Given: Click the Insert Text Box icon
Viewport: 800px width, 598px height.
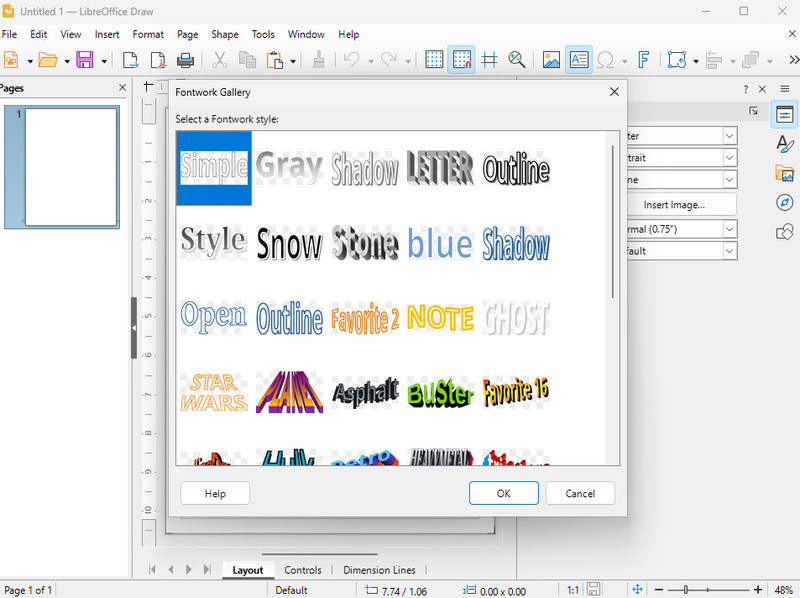Looking at the screenshot, I should click(x=579, y=60).
